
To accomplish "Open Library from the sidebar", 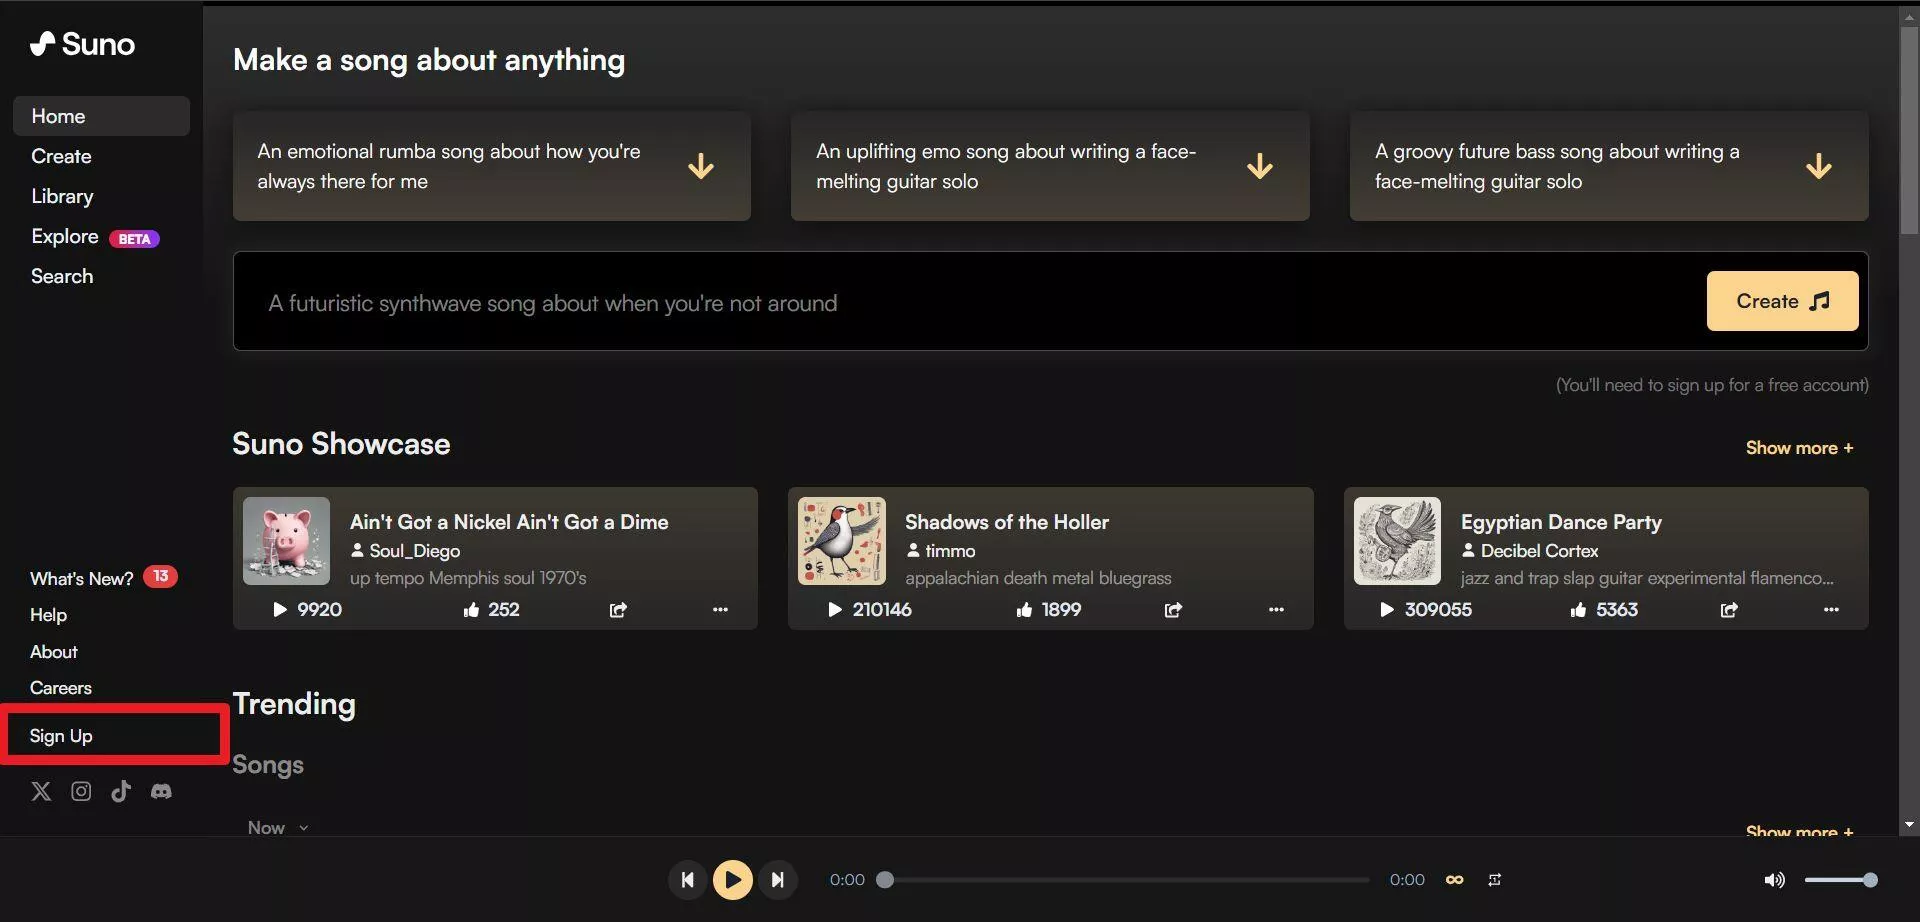I will point(62,196).
